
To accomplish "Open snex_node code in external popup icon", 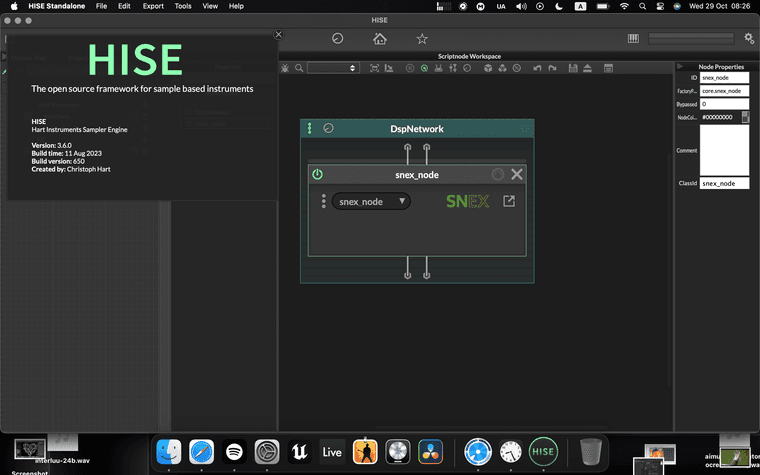I will 508,201.
